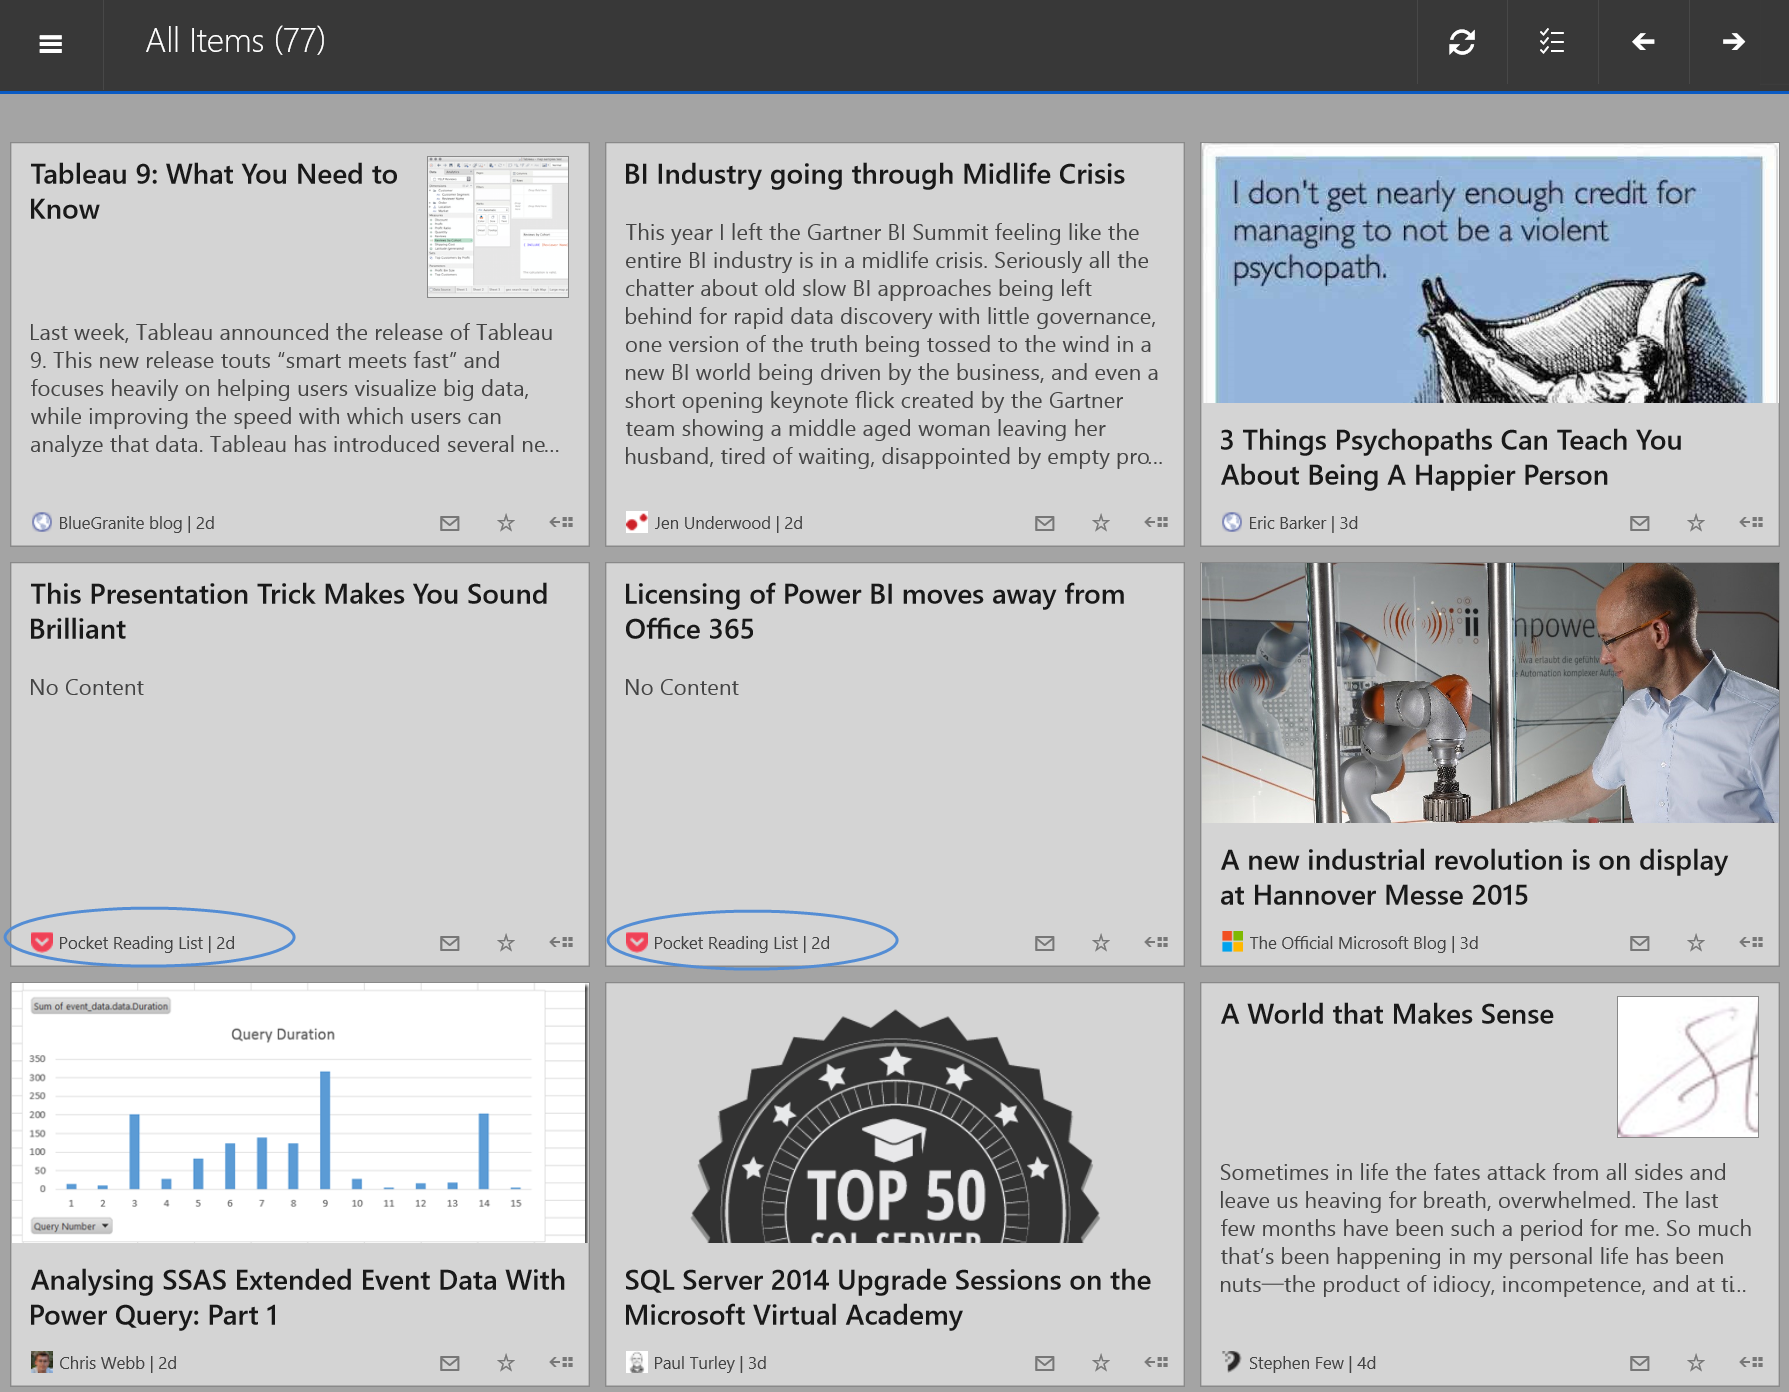Star the Tableau 9 article

point(506,523)
